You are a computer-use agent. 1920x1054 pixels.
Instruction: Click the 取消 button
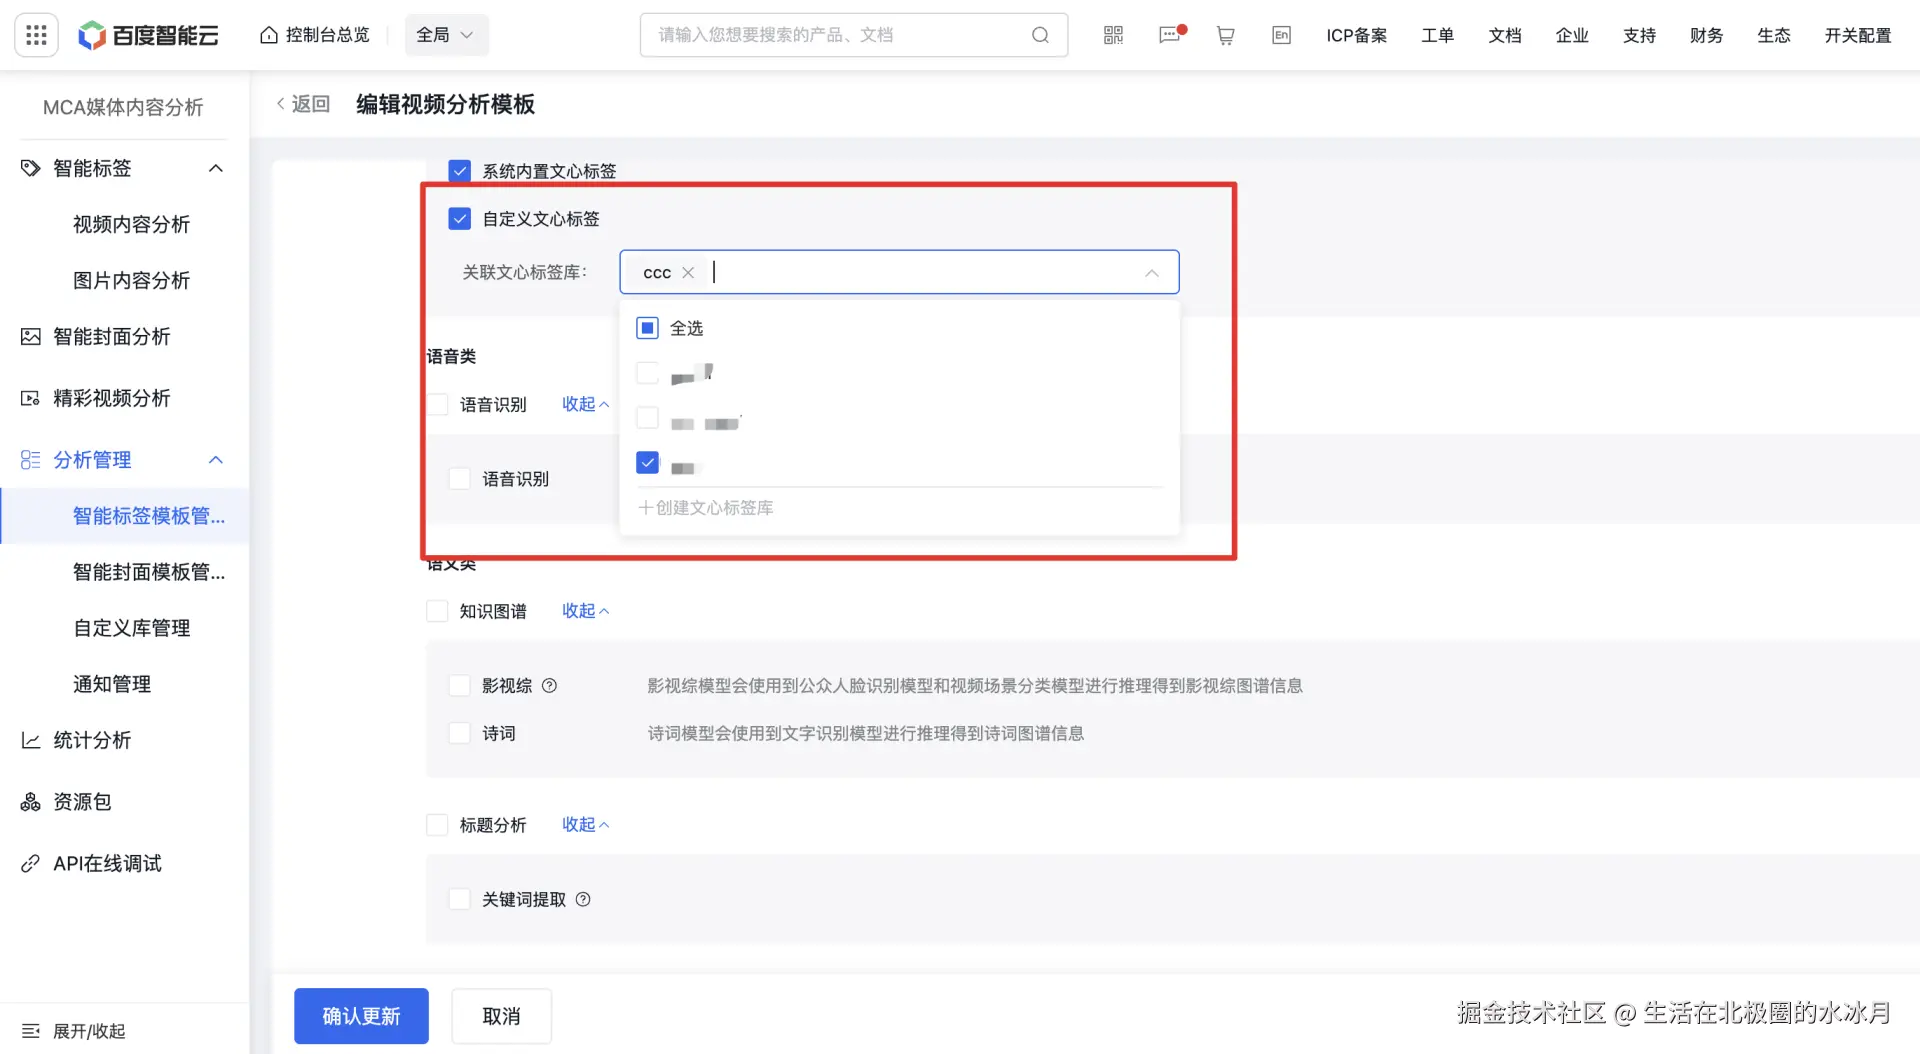tap(501, 1016)
